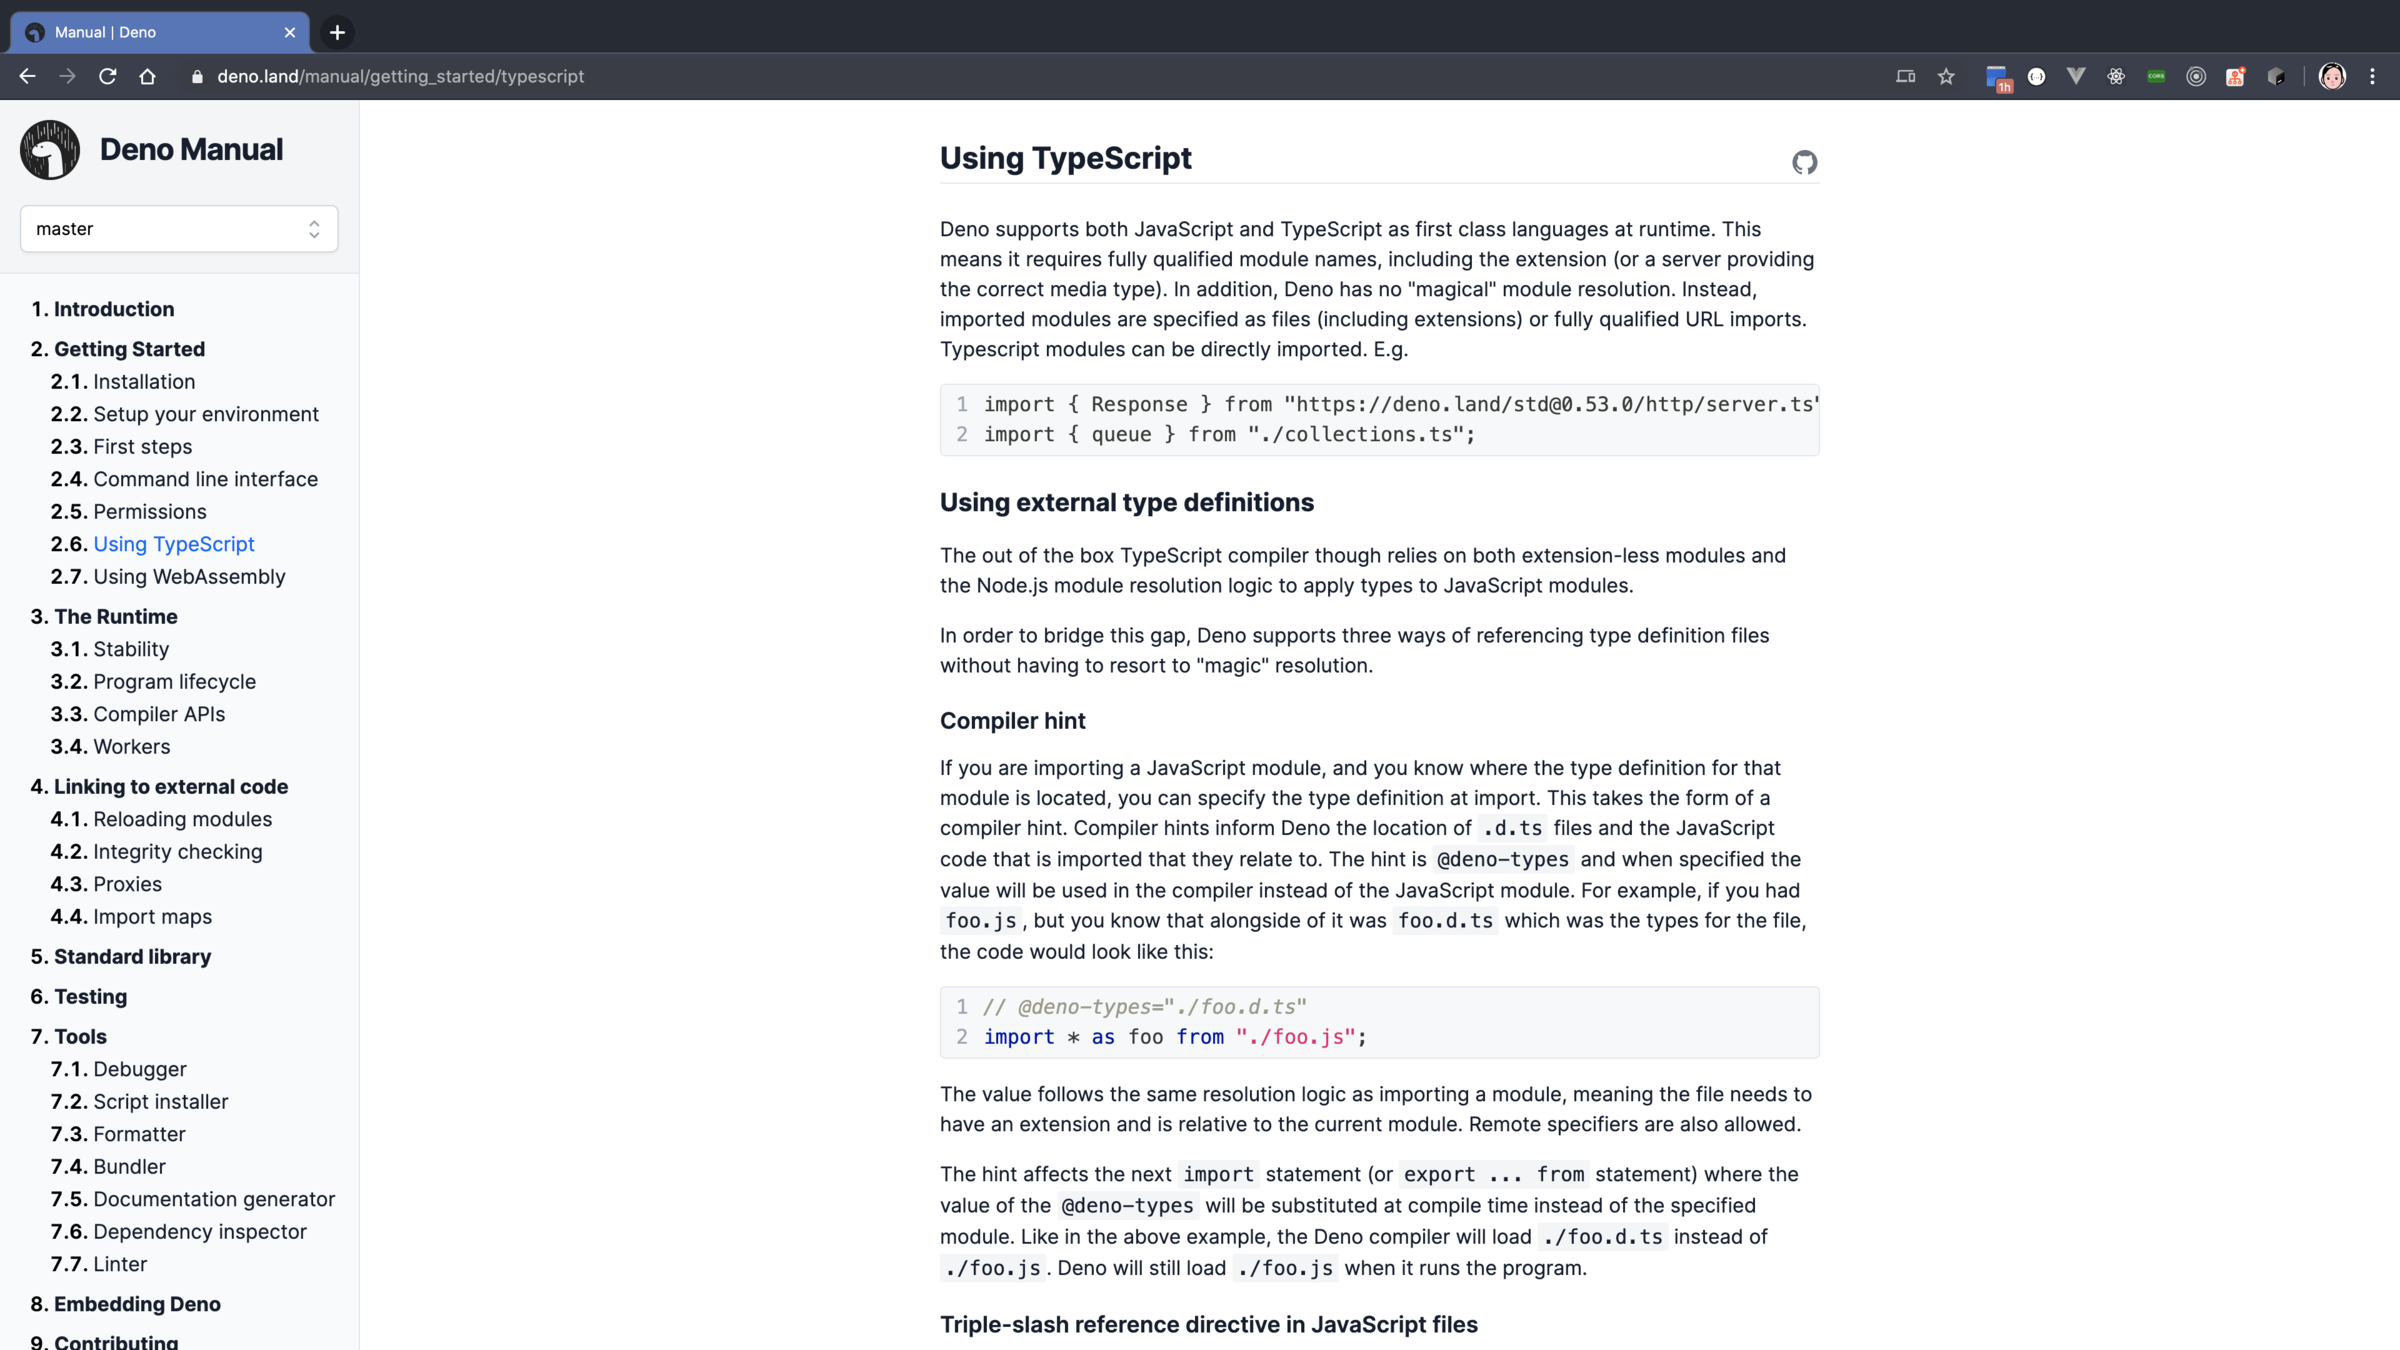Open the GitHub source icon beside the heading
Screen dimensions: 2400x1350
(1804, 162)
